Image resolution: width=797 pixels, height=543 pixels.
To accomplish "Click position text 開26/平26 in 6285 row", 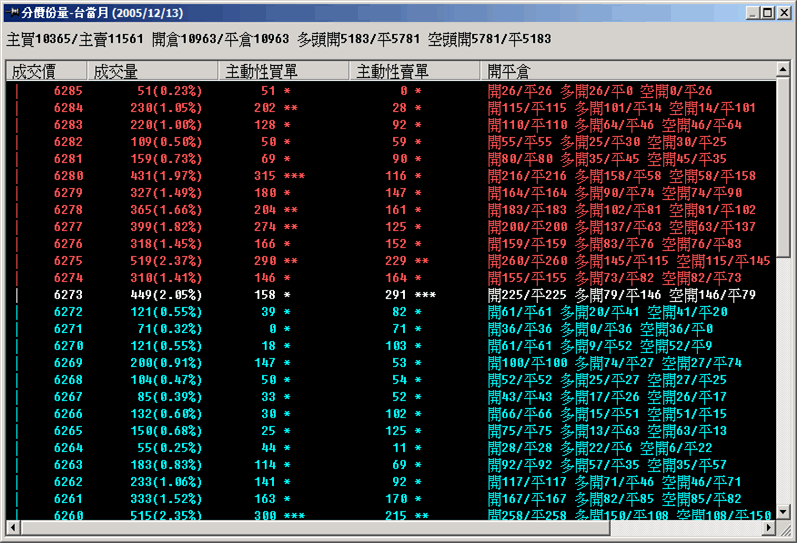I will [520, 91].
